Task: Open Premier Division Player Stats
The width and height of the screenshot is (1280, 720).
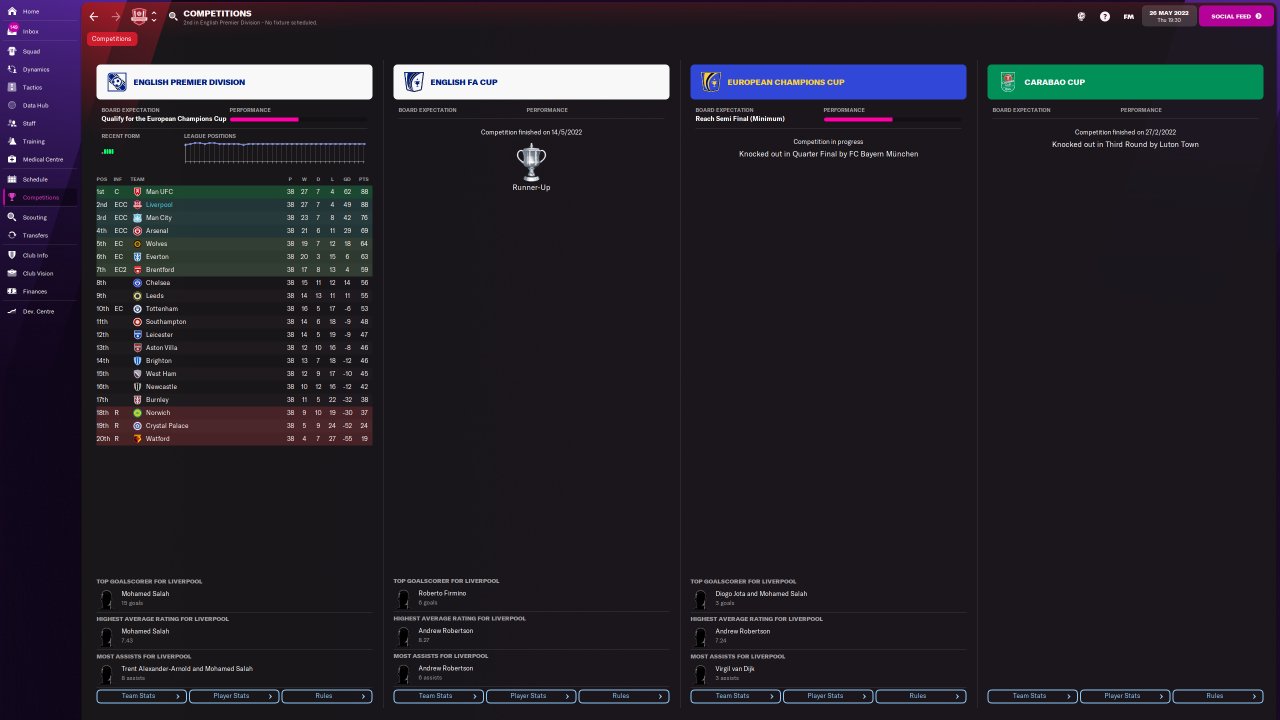Action: click(233, 696)
